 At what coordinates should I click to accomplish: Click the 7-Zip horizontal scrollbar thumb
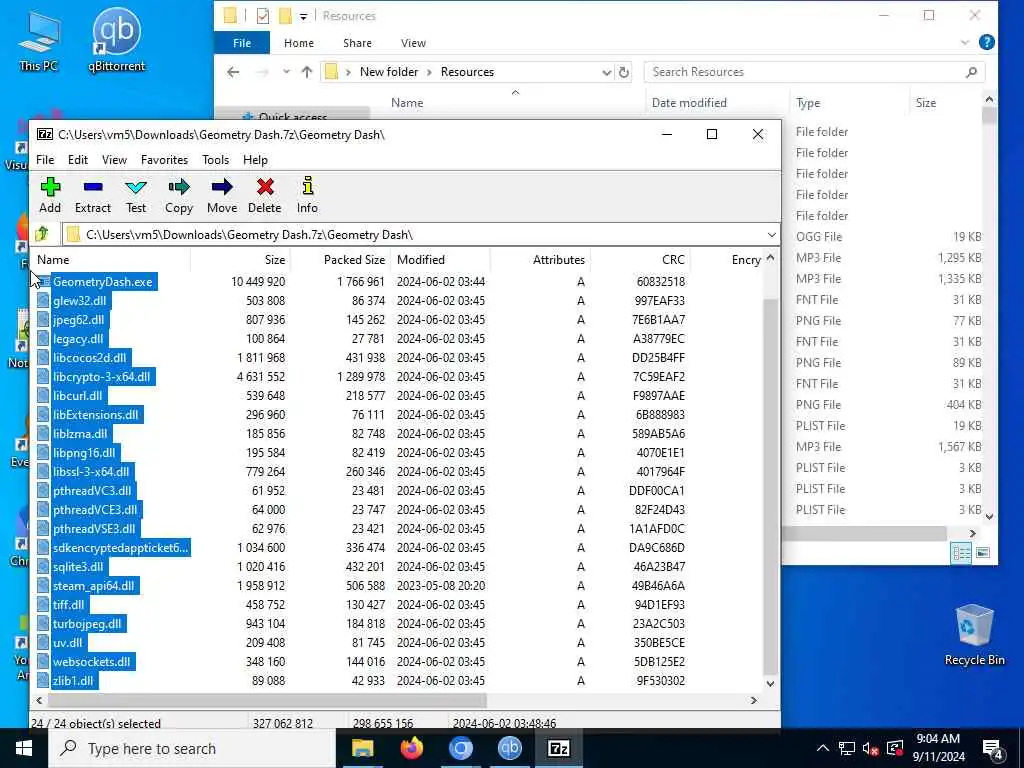266,700
